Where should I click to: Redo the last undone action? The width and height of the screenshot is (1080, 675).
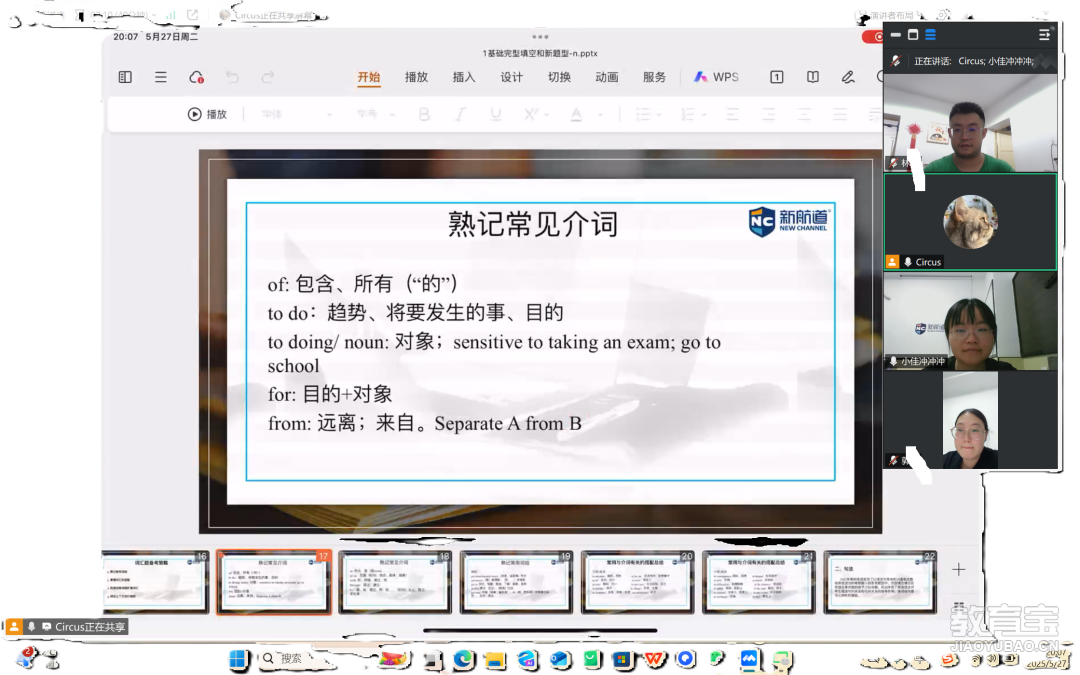tap(268, 77)
